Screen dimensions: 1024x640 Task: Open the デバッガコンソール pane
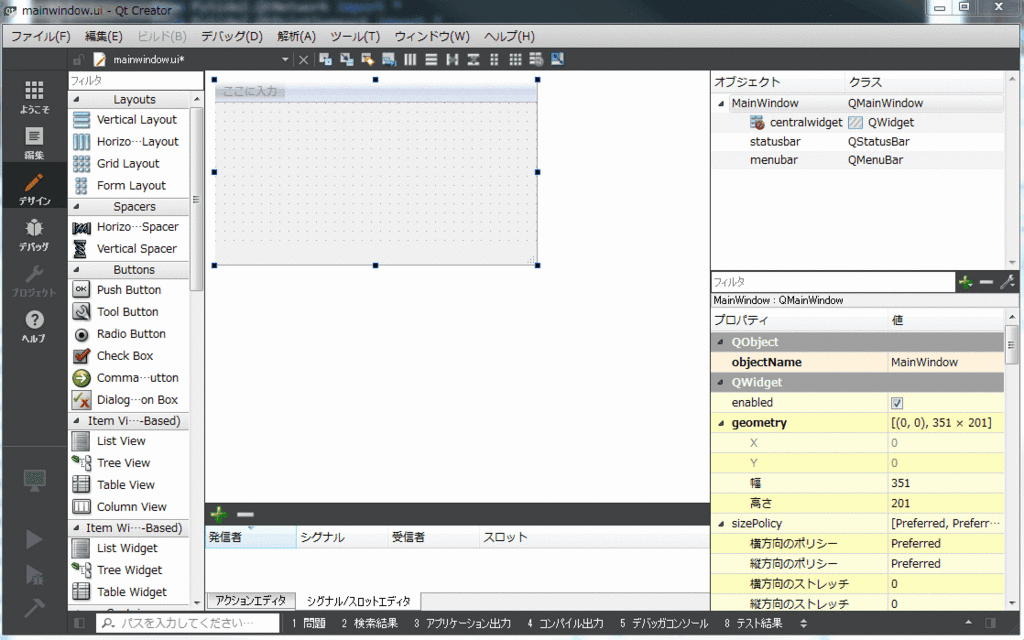coord(664,624)
